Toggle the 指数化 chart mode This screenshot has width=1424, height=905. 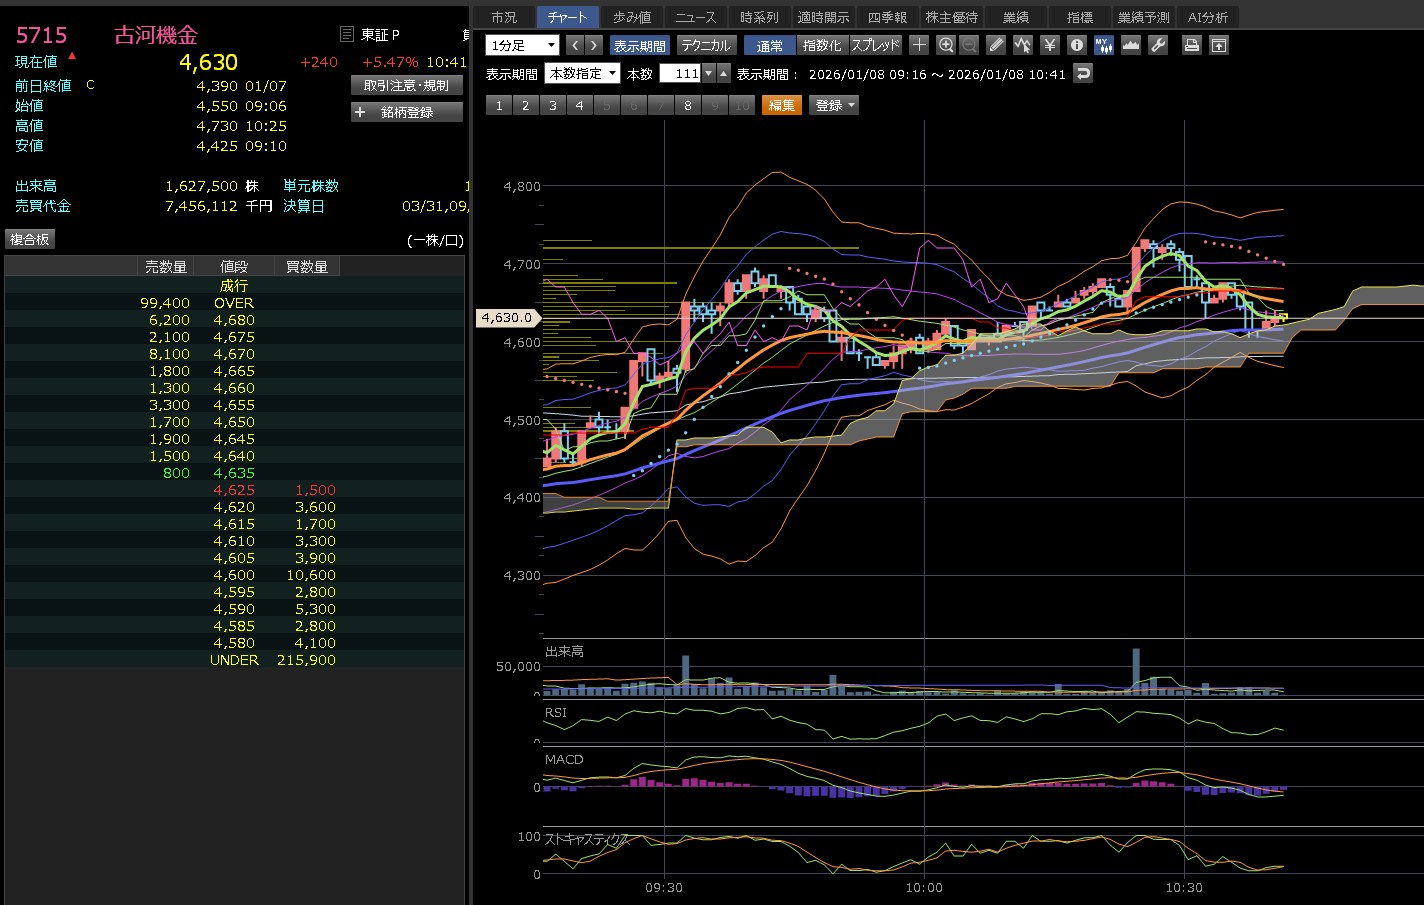click(x=822, y=45)
